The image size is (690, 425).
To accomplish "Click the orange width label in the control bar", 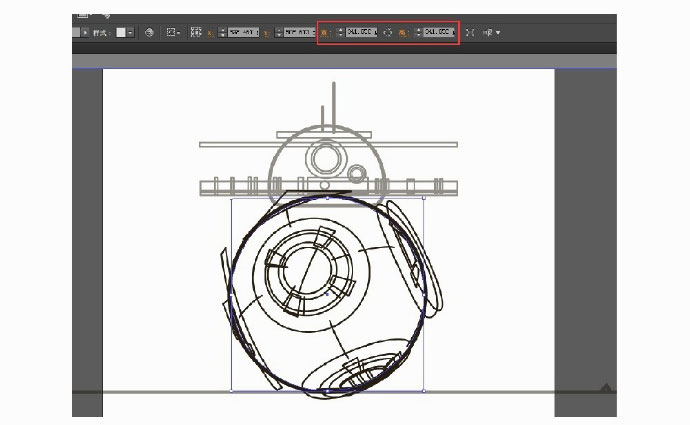I will [x=325, y=33].
